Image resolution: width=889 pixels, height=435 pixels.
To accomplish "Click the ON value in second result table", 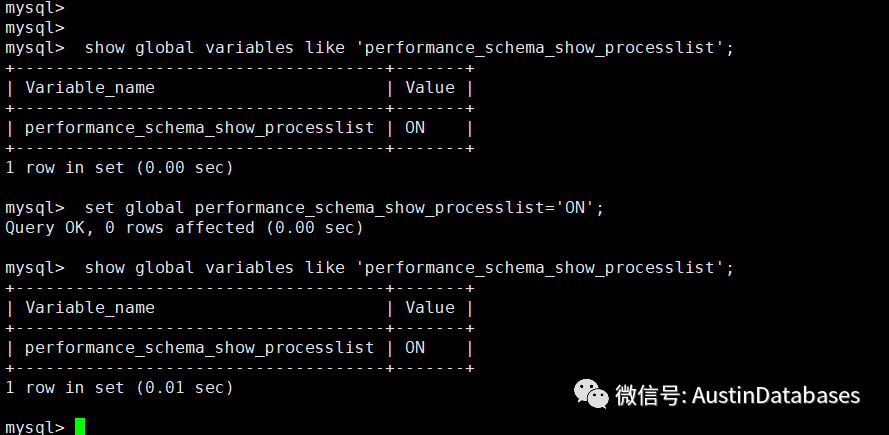I will (415, 348).
